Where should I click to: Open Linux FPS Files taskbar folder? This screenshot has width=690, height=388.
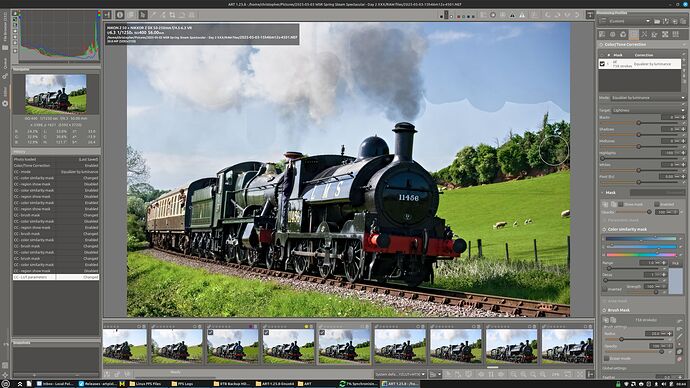pyautogui.click(x=147, y=384)
